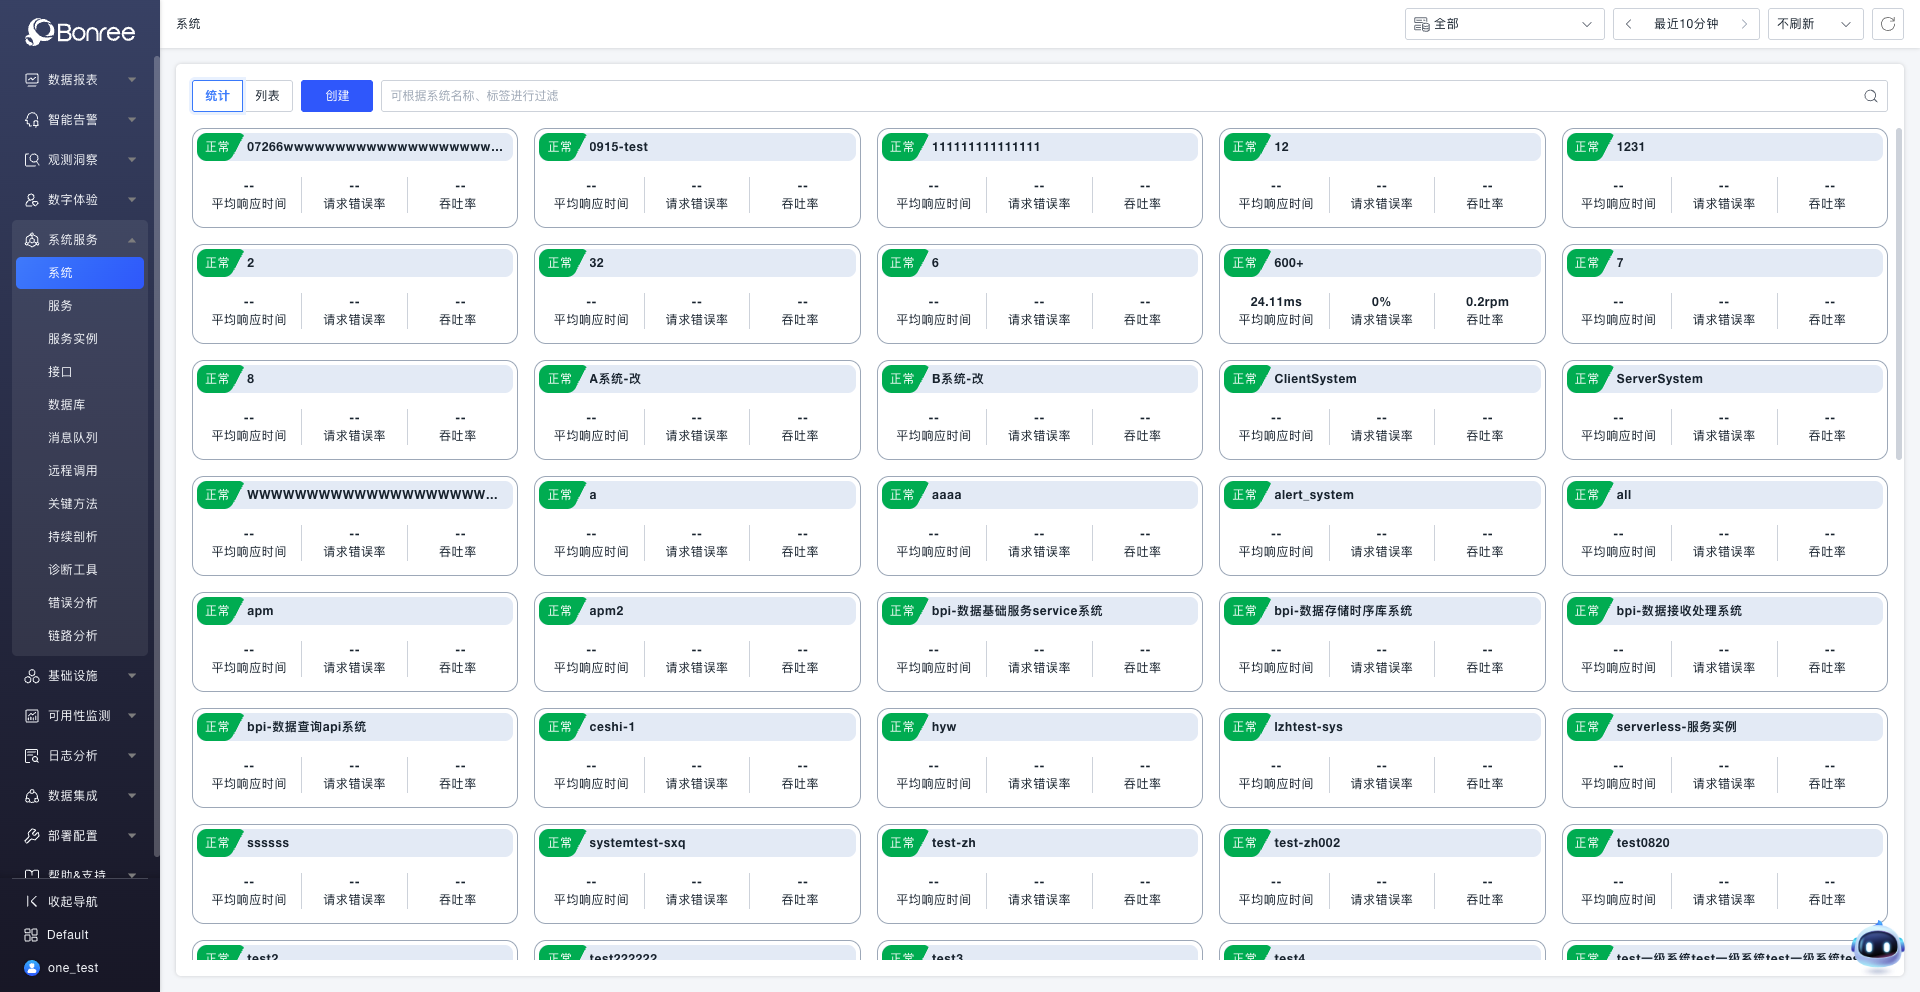Viewport: 1920px width, 992px height.
Task: Click the 智能告警 headset icon
Action: point(32,120)
